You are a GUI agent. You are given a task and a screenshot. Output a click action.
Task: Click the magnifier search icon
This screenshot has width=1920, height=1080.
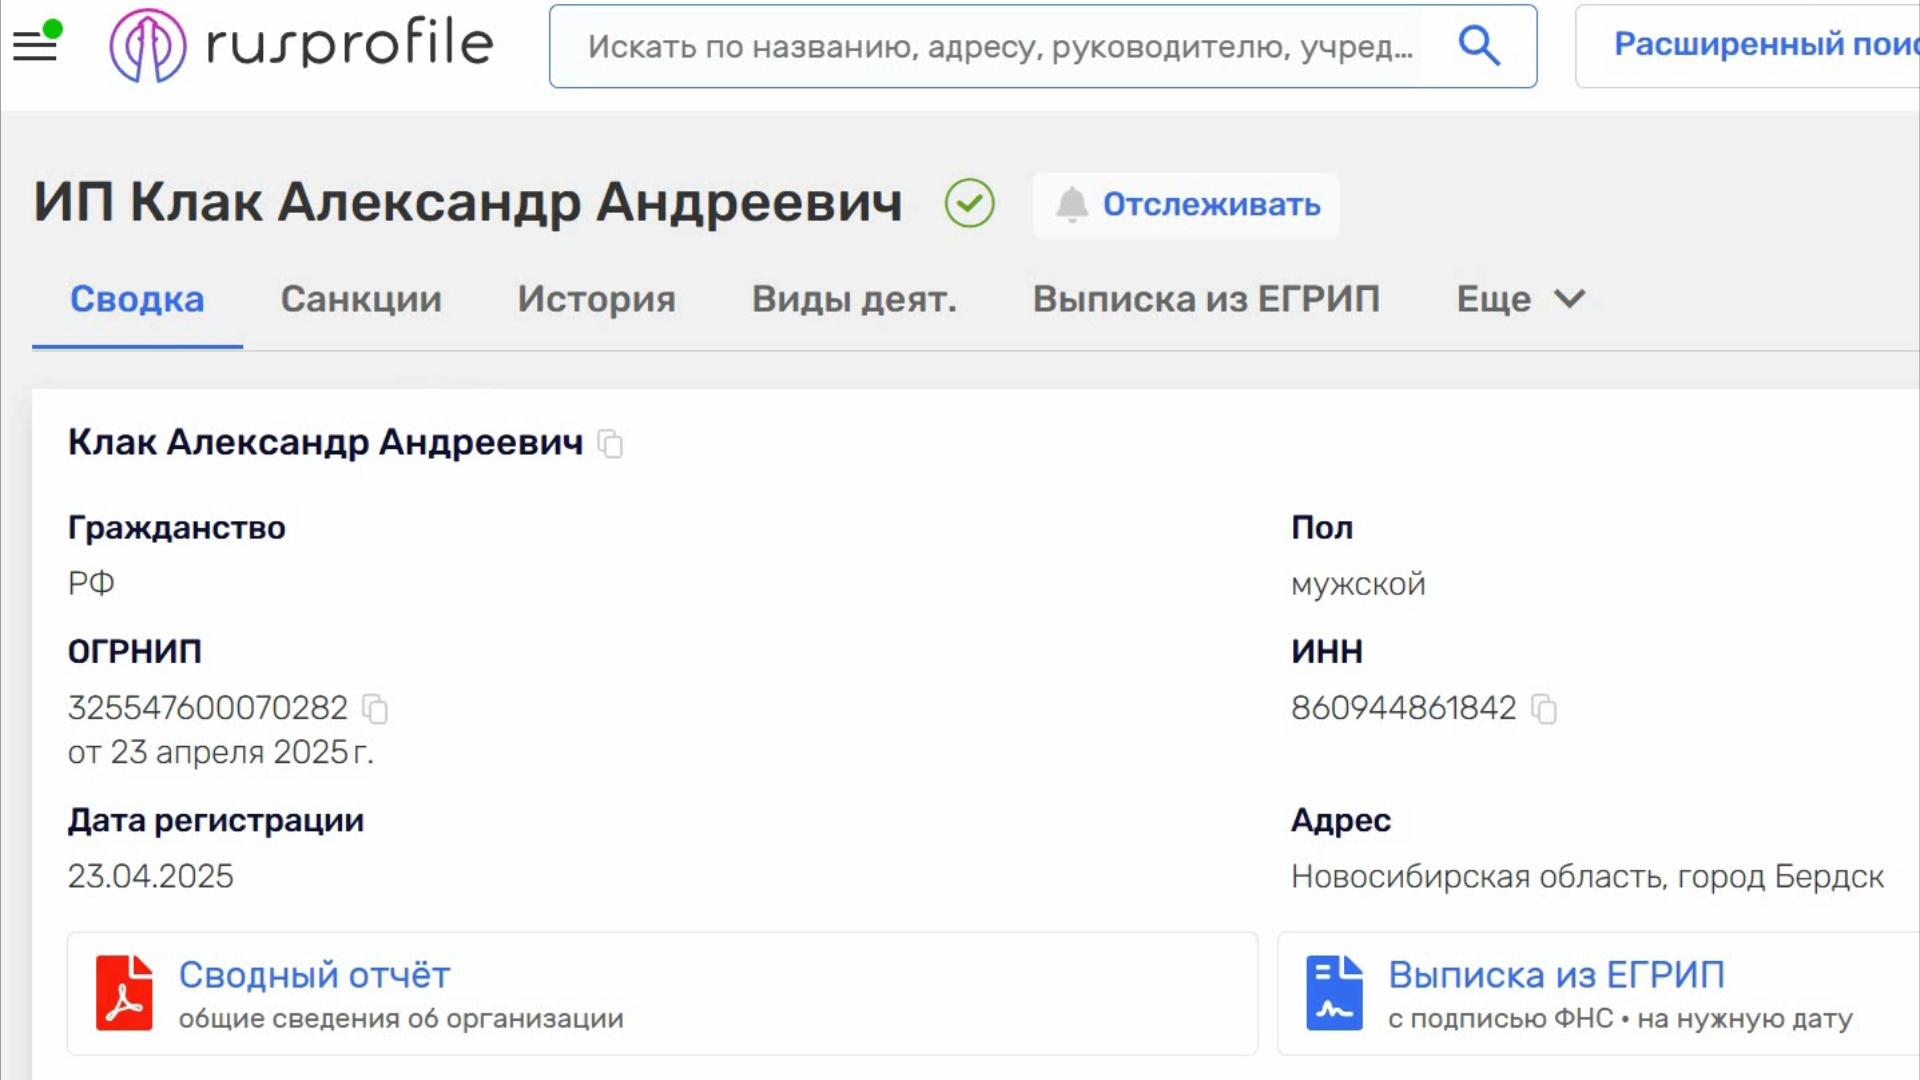[1478, 46]
